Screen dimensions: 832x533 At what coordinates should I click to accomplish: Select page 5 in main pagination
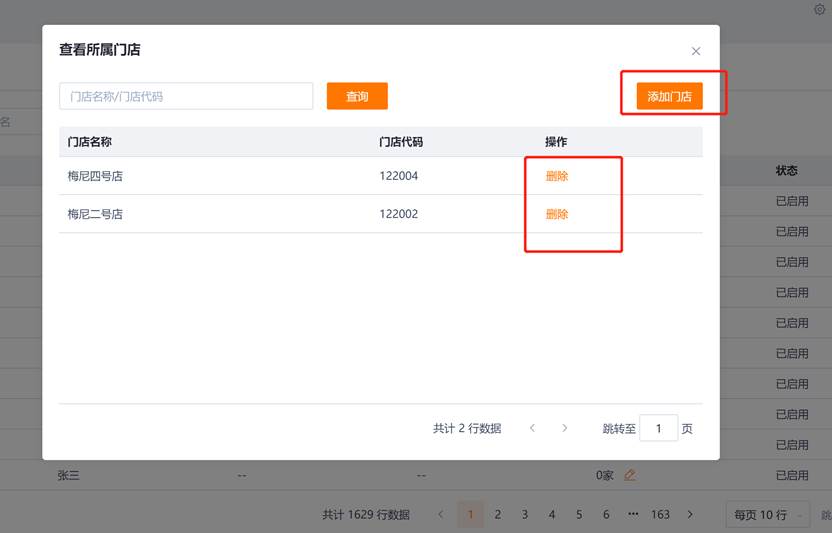(579, 514)
